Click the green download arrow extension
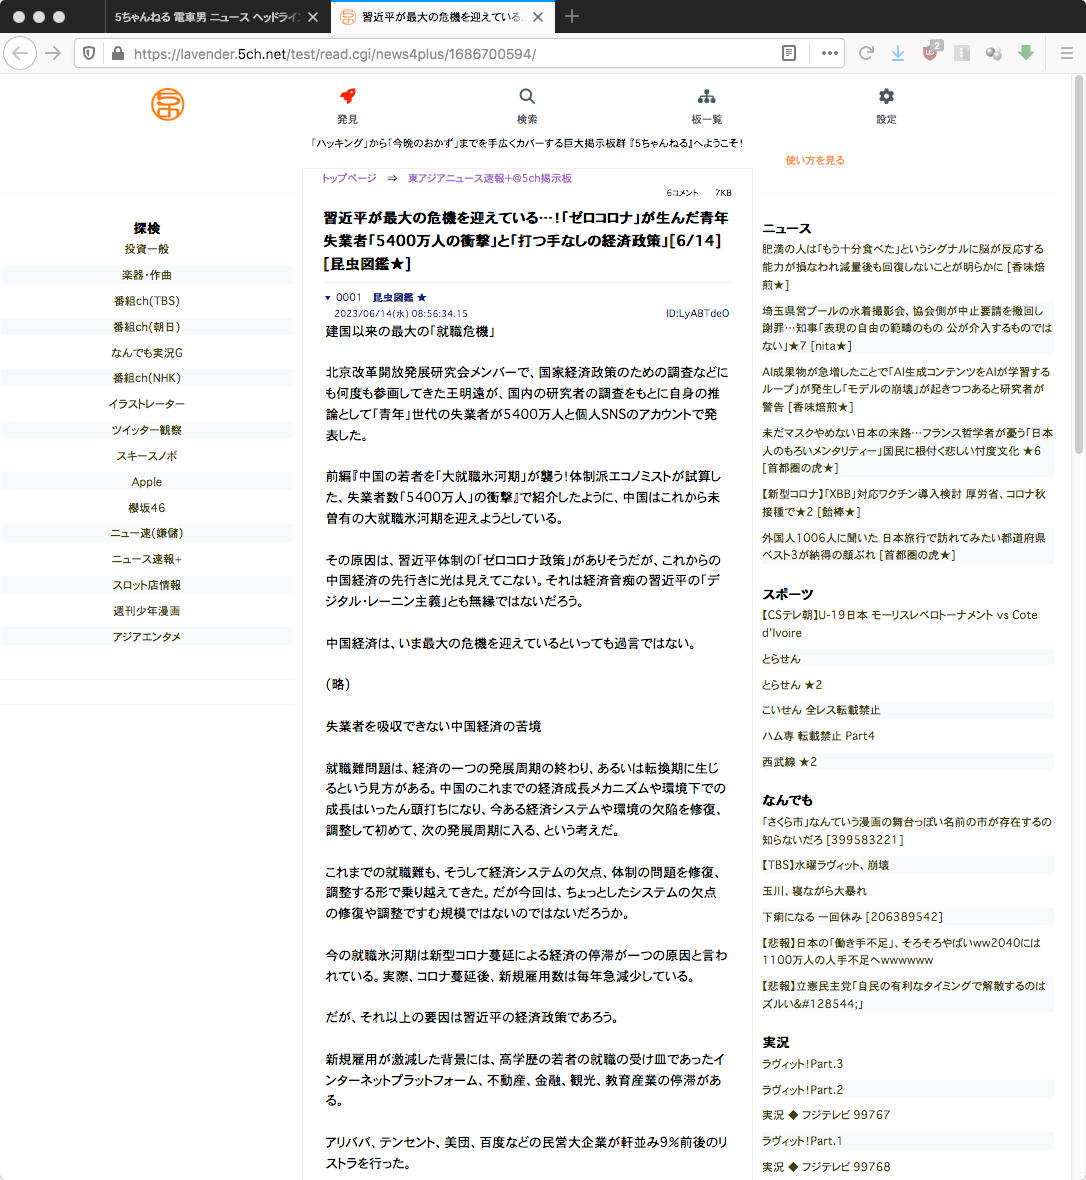The width and height of the screenshot is (1086, 1180). (1025, 53)
